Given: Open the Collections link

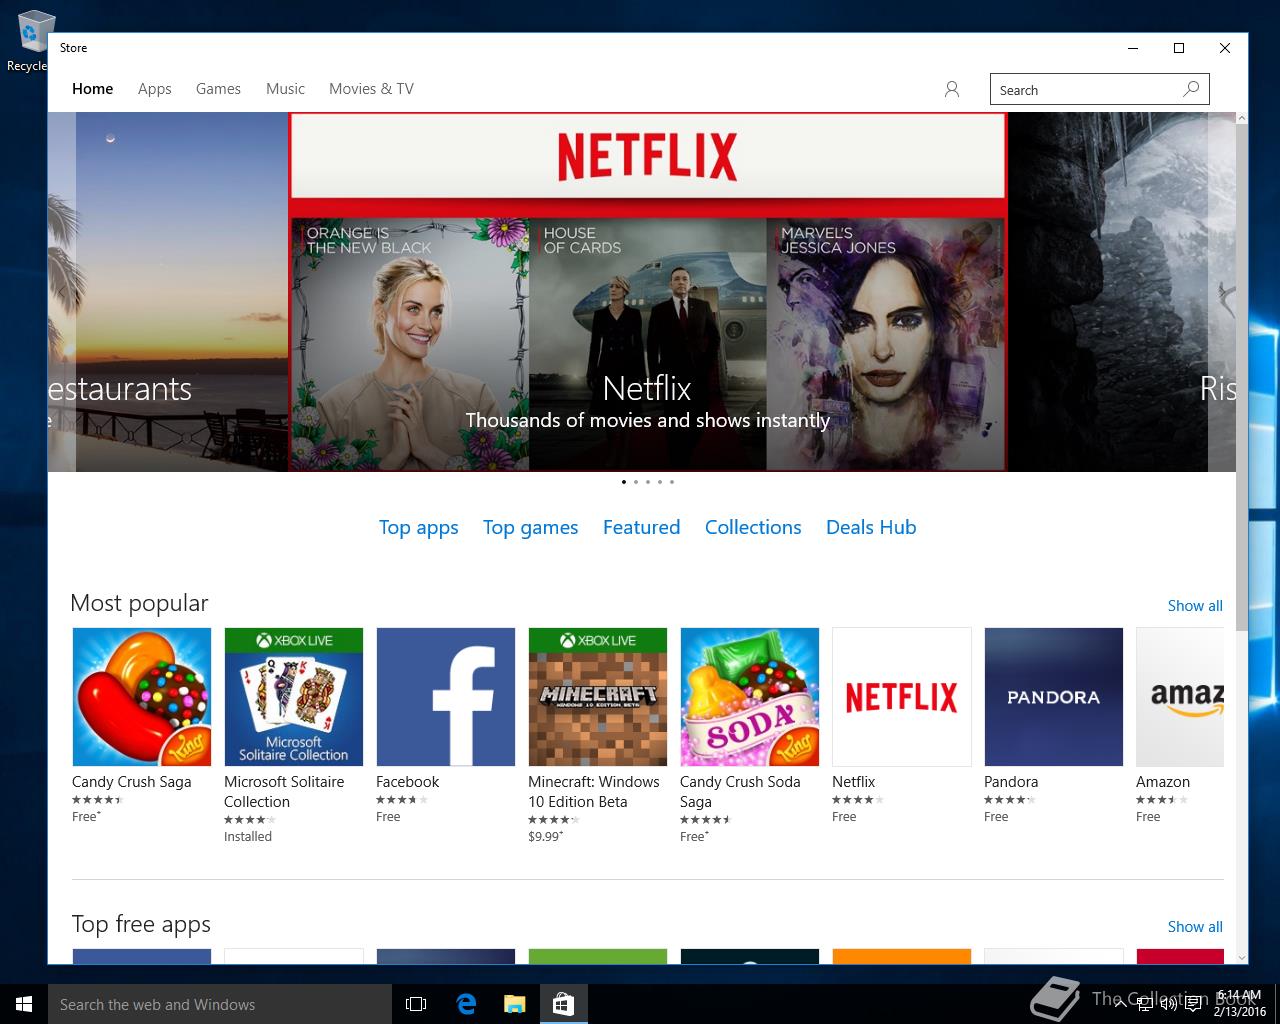Looking at the screenshot, I should point(753,527).
